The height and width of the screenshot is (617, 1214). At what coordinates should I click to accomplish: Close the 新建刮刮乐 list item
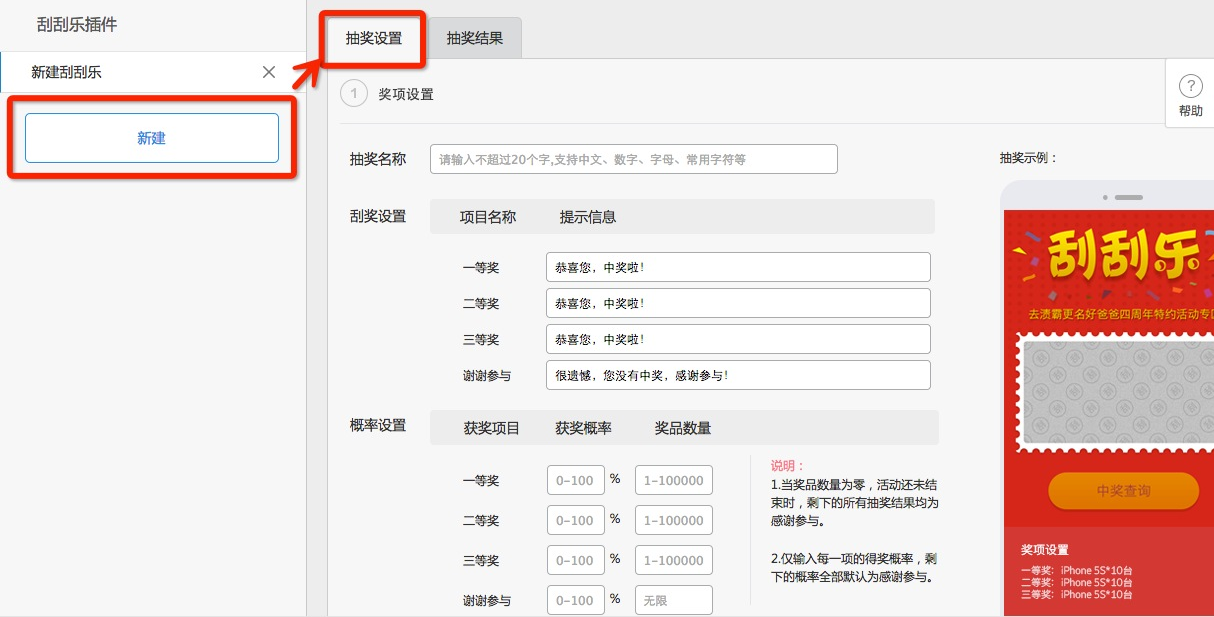click(268, 72)
